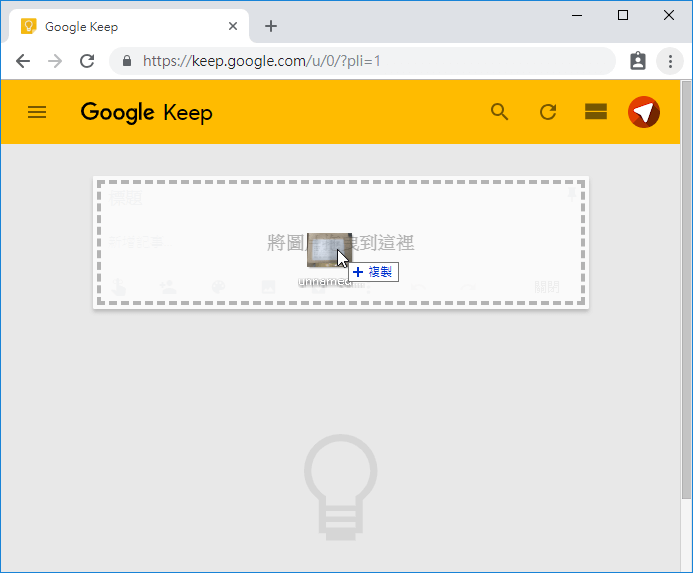Add a collaborator to the new note
This screenshot has width=693, height=573.
click(x=168, y=287)
